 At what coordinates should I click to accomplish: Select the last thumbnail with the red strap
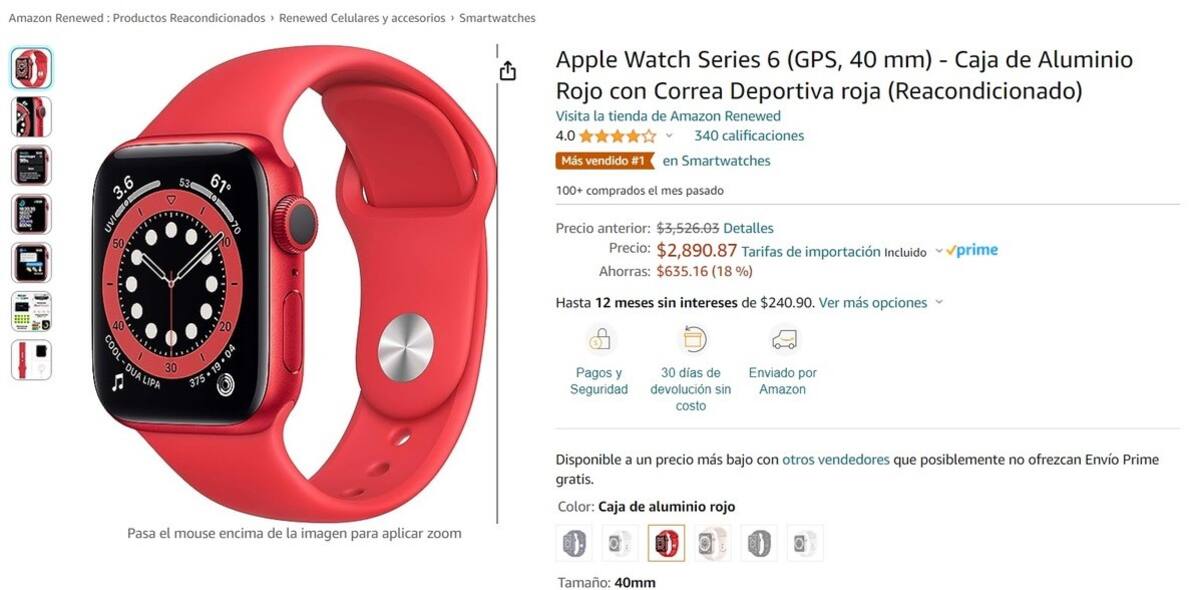[31, 360]
